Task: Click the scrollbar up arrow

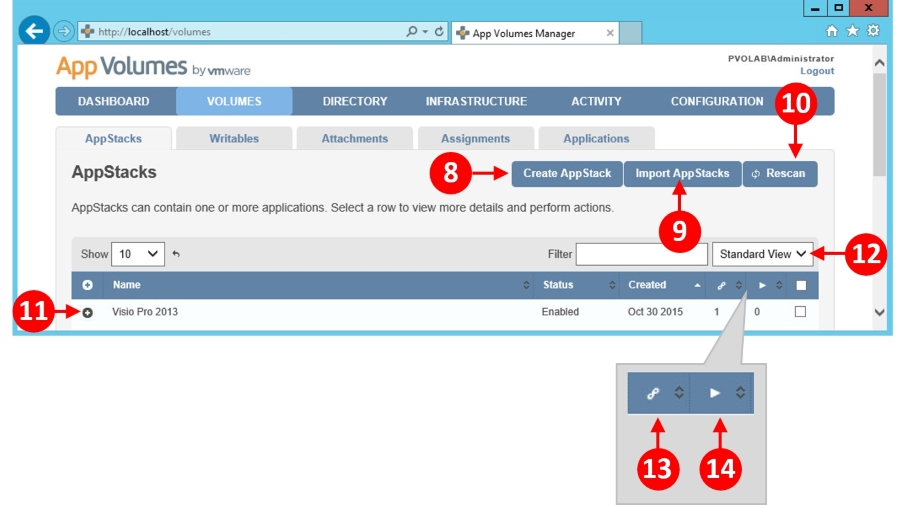Action: (879, 63)
